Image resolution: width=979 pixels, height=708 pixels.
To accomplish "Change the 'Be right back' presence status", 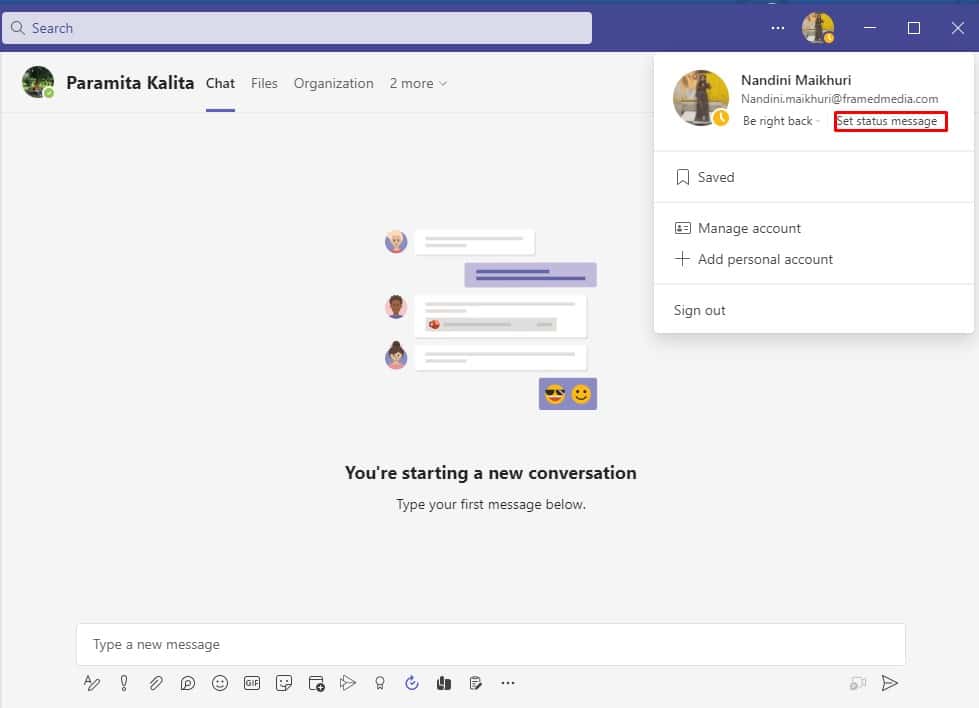I will tap(780, 120).
